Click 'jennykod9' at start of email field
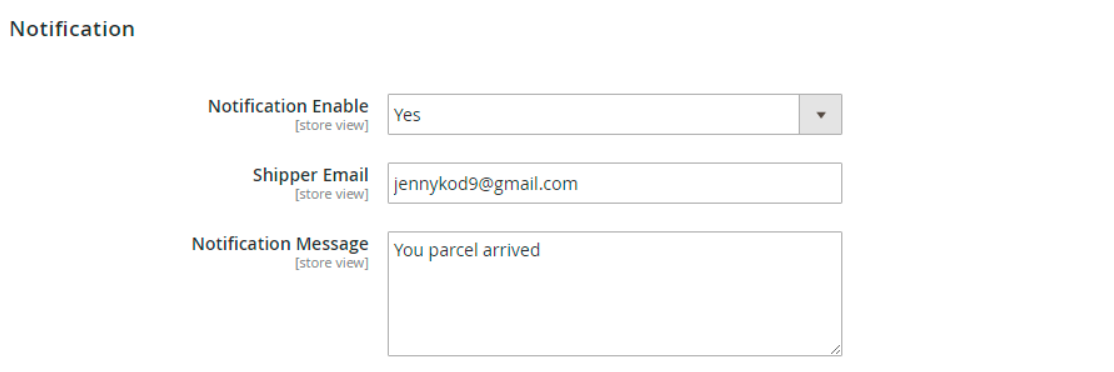This screenshot has height=372, width=1114. (x=436, y=185)
